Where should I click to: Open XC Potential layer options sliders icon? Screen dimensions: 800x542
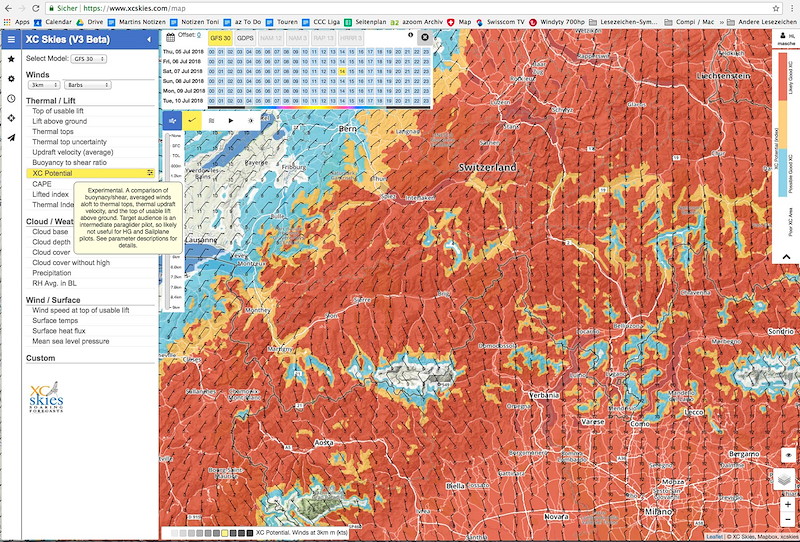point(150,173)
